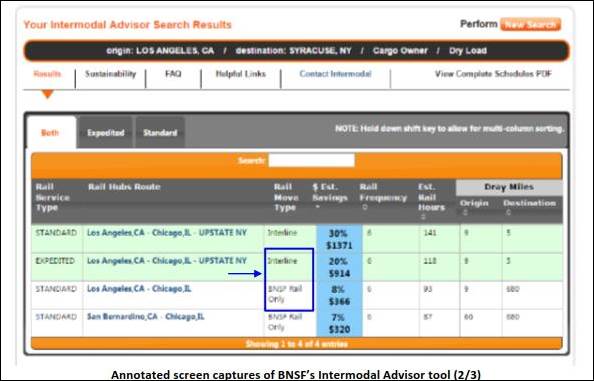594x381 pixels.
Task: Open the Results tab
Action: tap(47, 74)
